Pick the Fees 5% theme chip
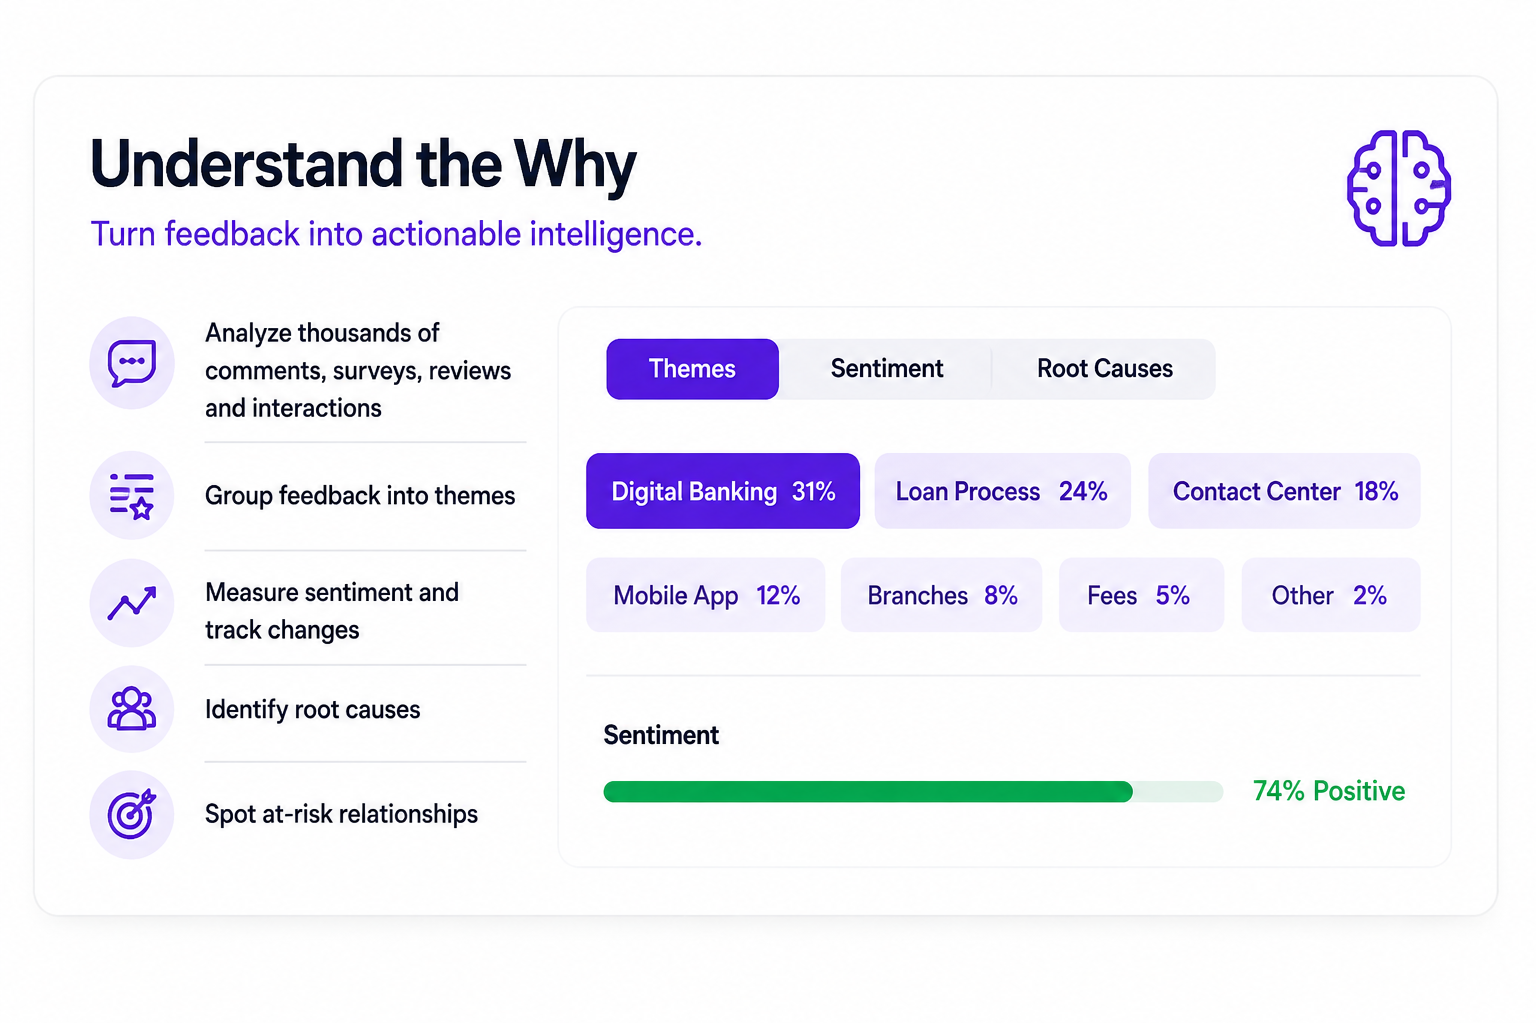 pyautogui.click(x=1141, y=595)
